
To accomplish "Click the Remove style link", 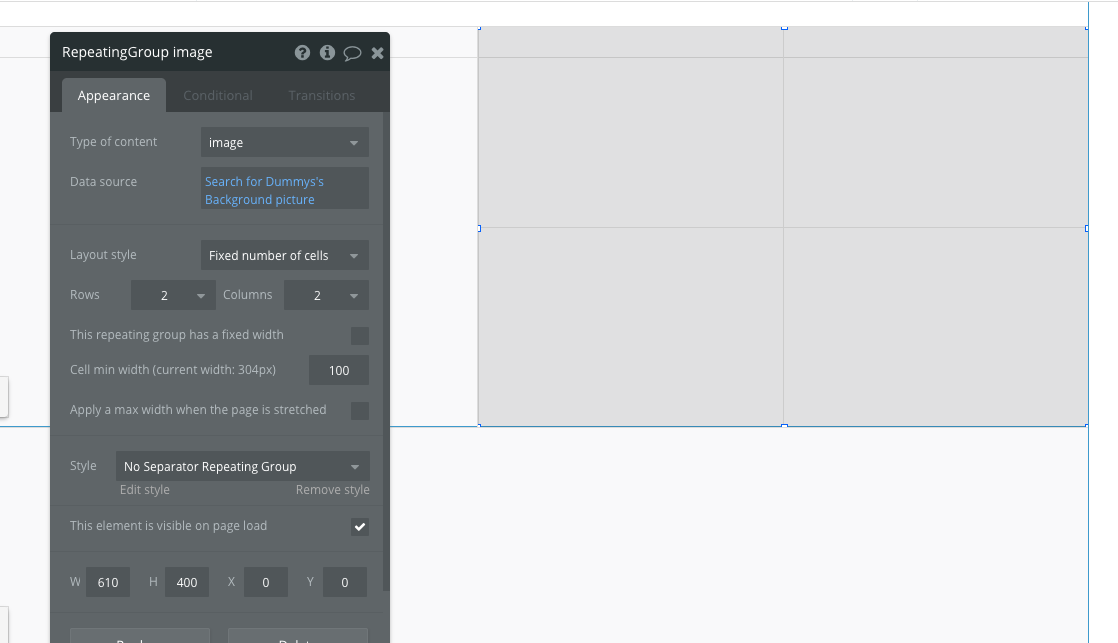I will pos(332,490).
